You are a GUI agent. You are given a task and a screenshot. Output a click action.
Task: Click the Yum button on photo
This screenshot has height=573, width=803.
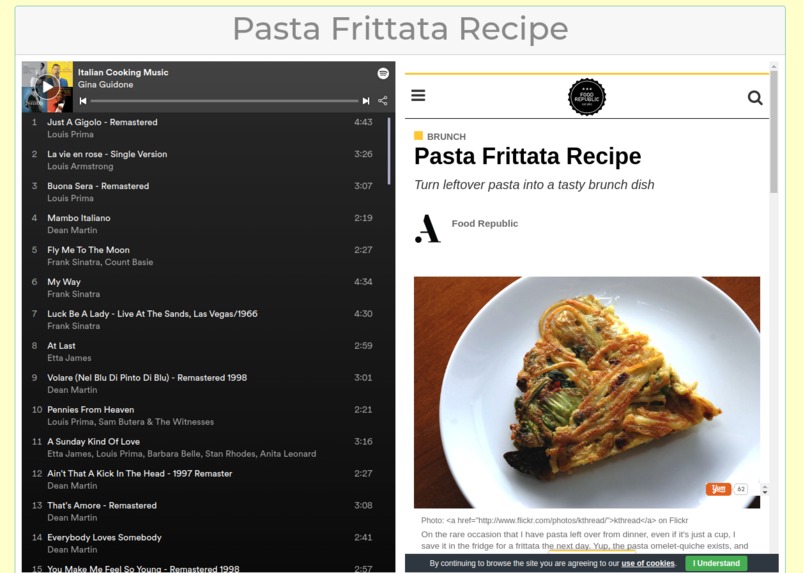click(x=719, y=489)
